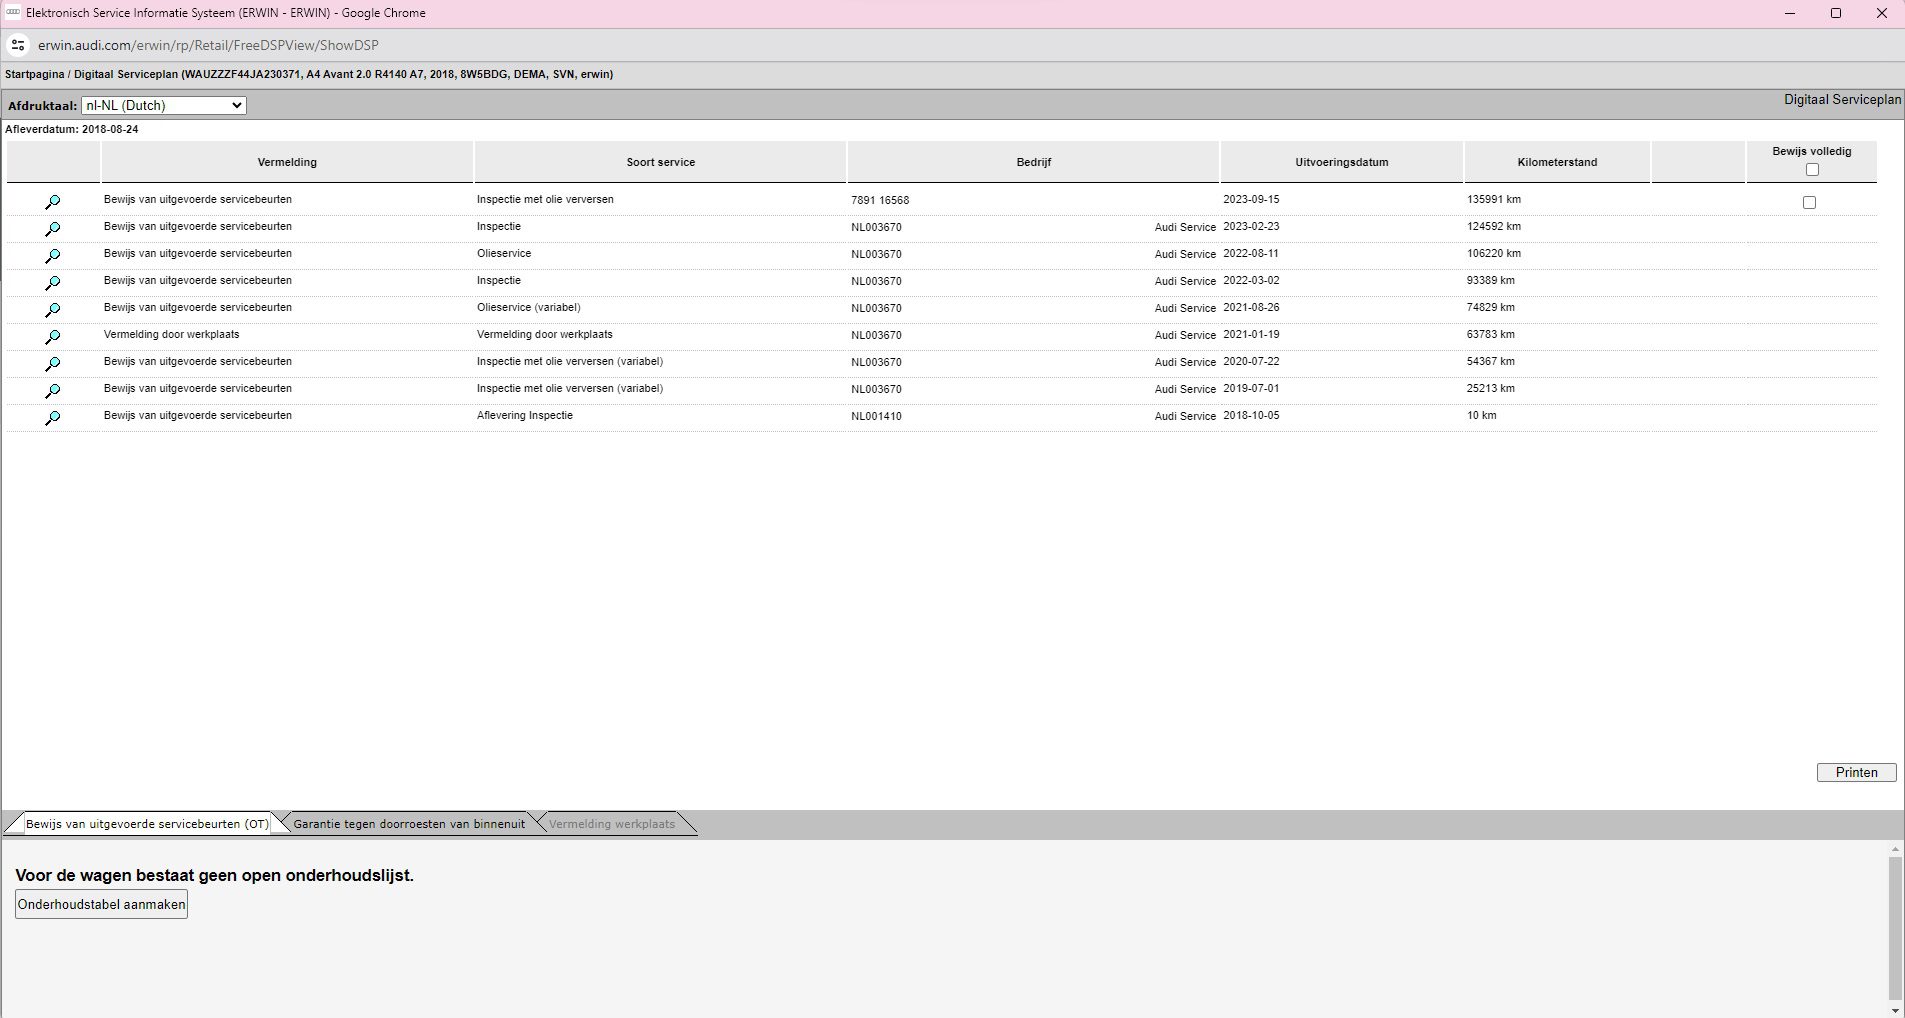Open details magnifier for 2022-03-02 Inspectie entry
This screenshot has width=1905, height=1018.
pyautogui.click(x=53, y=283)
